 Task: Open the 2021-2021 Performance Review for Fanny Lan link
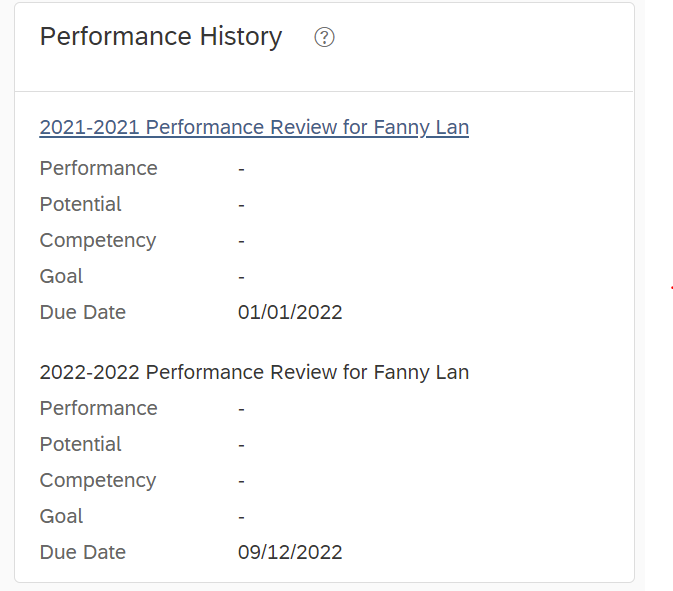tap(254, 127)
